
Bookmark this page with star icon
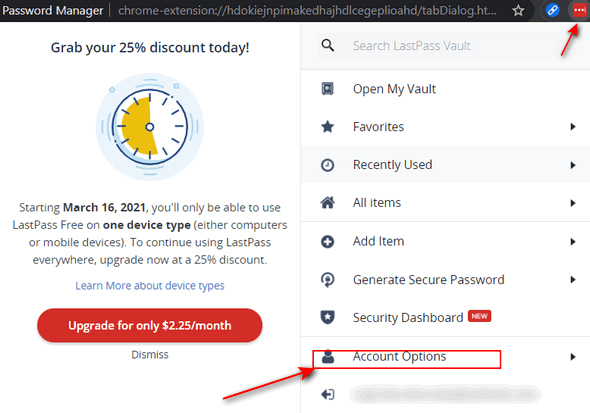point(519,11)
